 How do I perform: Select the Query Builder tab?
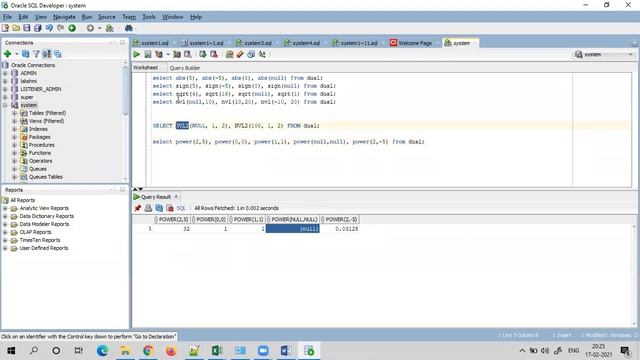point(184,68)
